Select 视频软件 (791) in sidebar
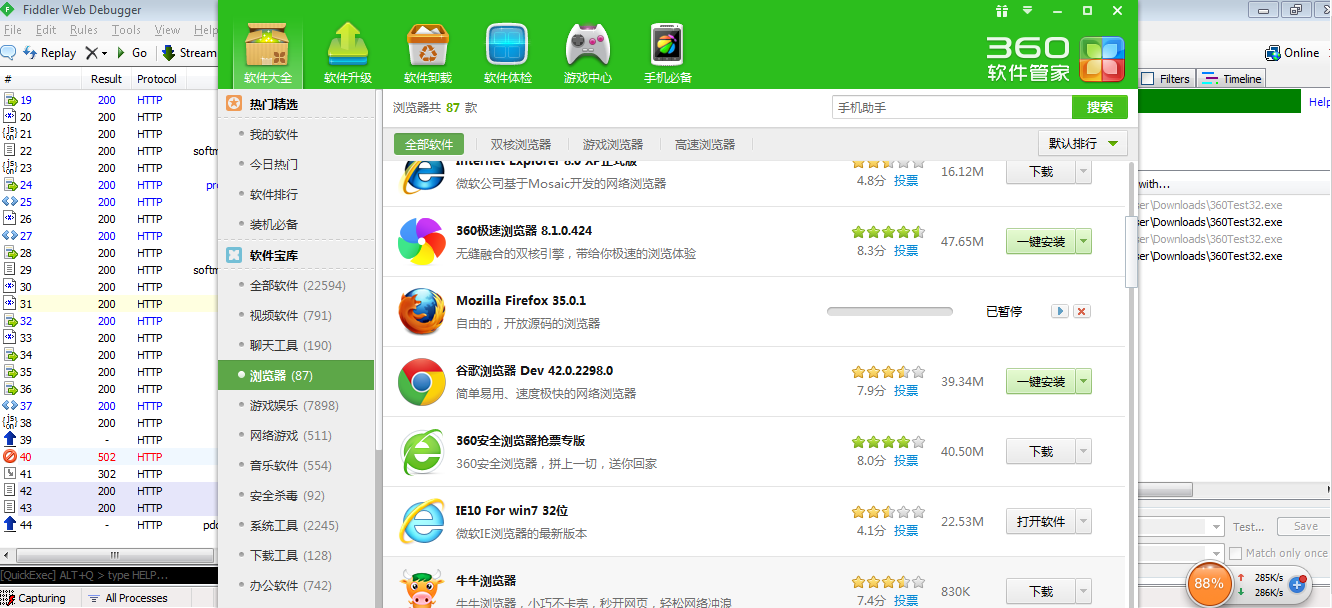The height and width of the screenshot is (608, 1332). [x=296, y=316]
